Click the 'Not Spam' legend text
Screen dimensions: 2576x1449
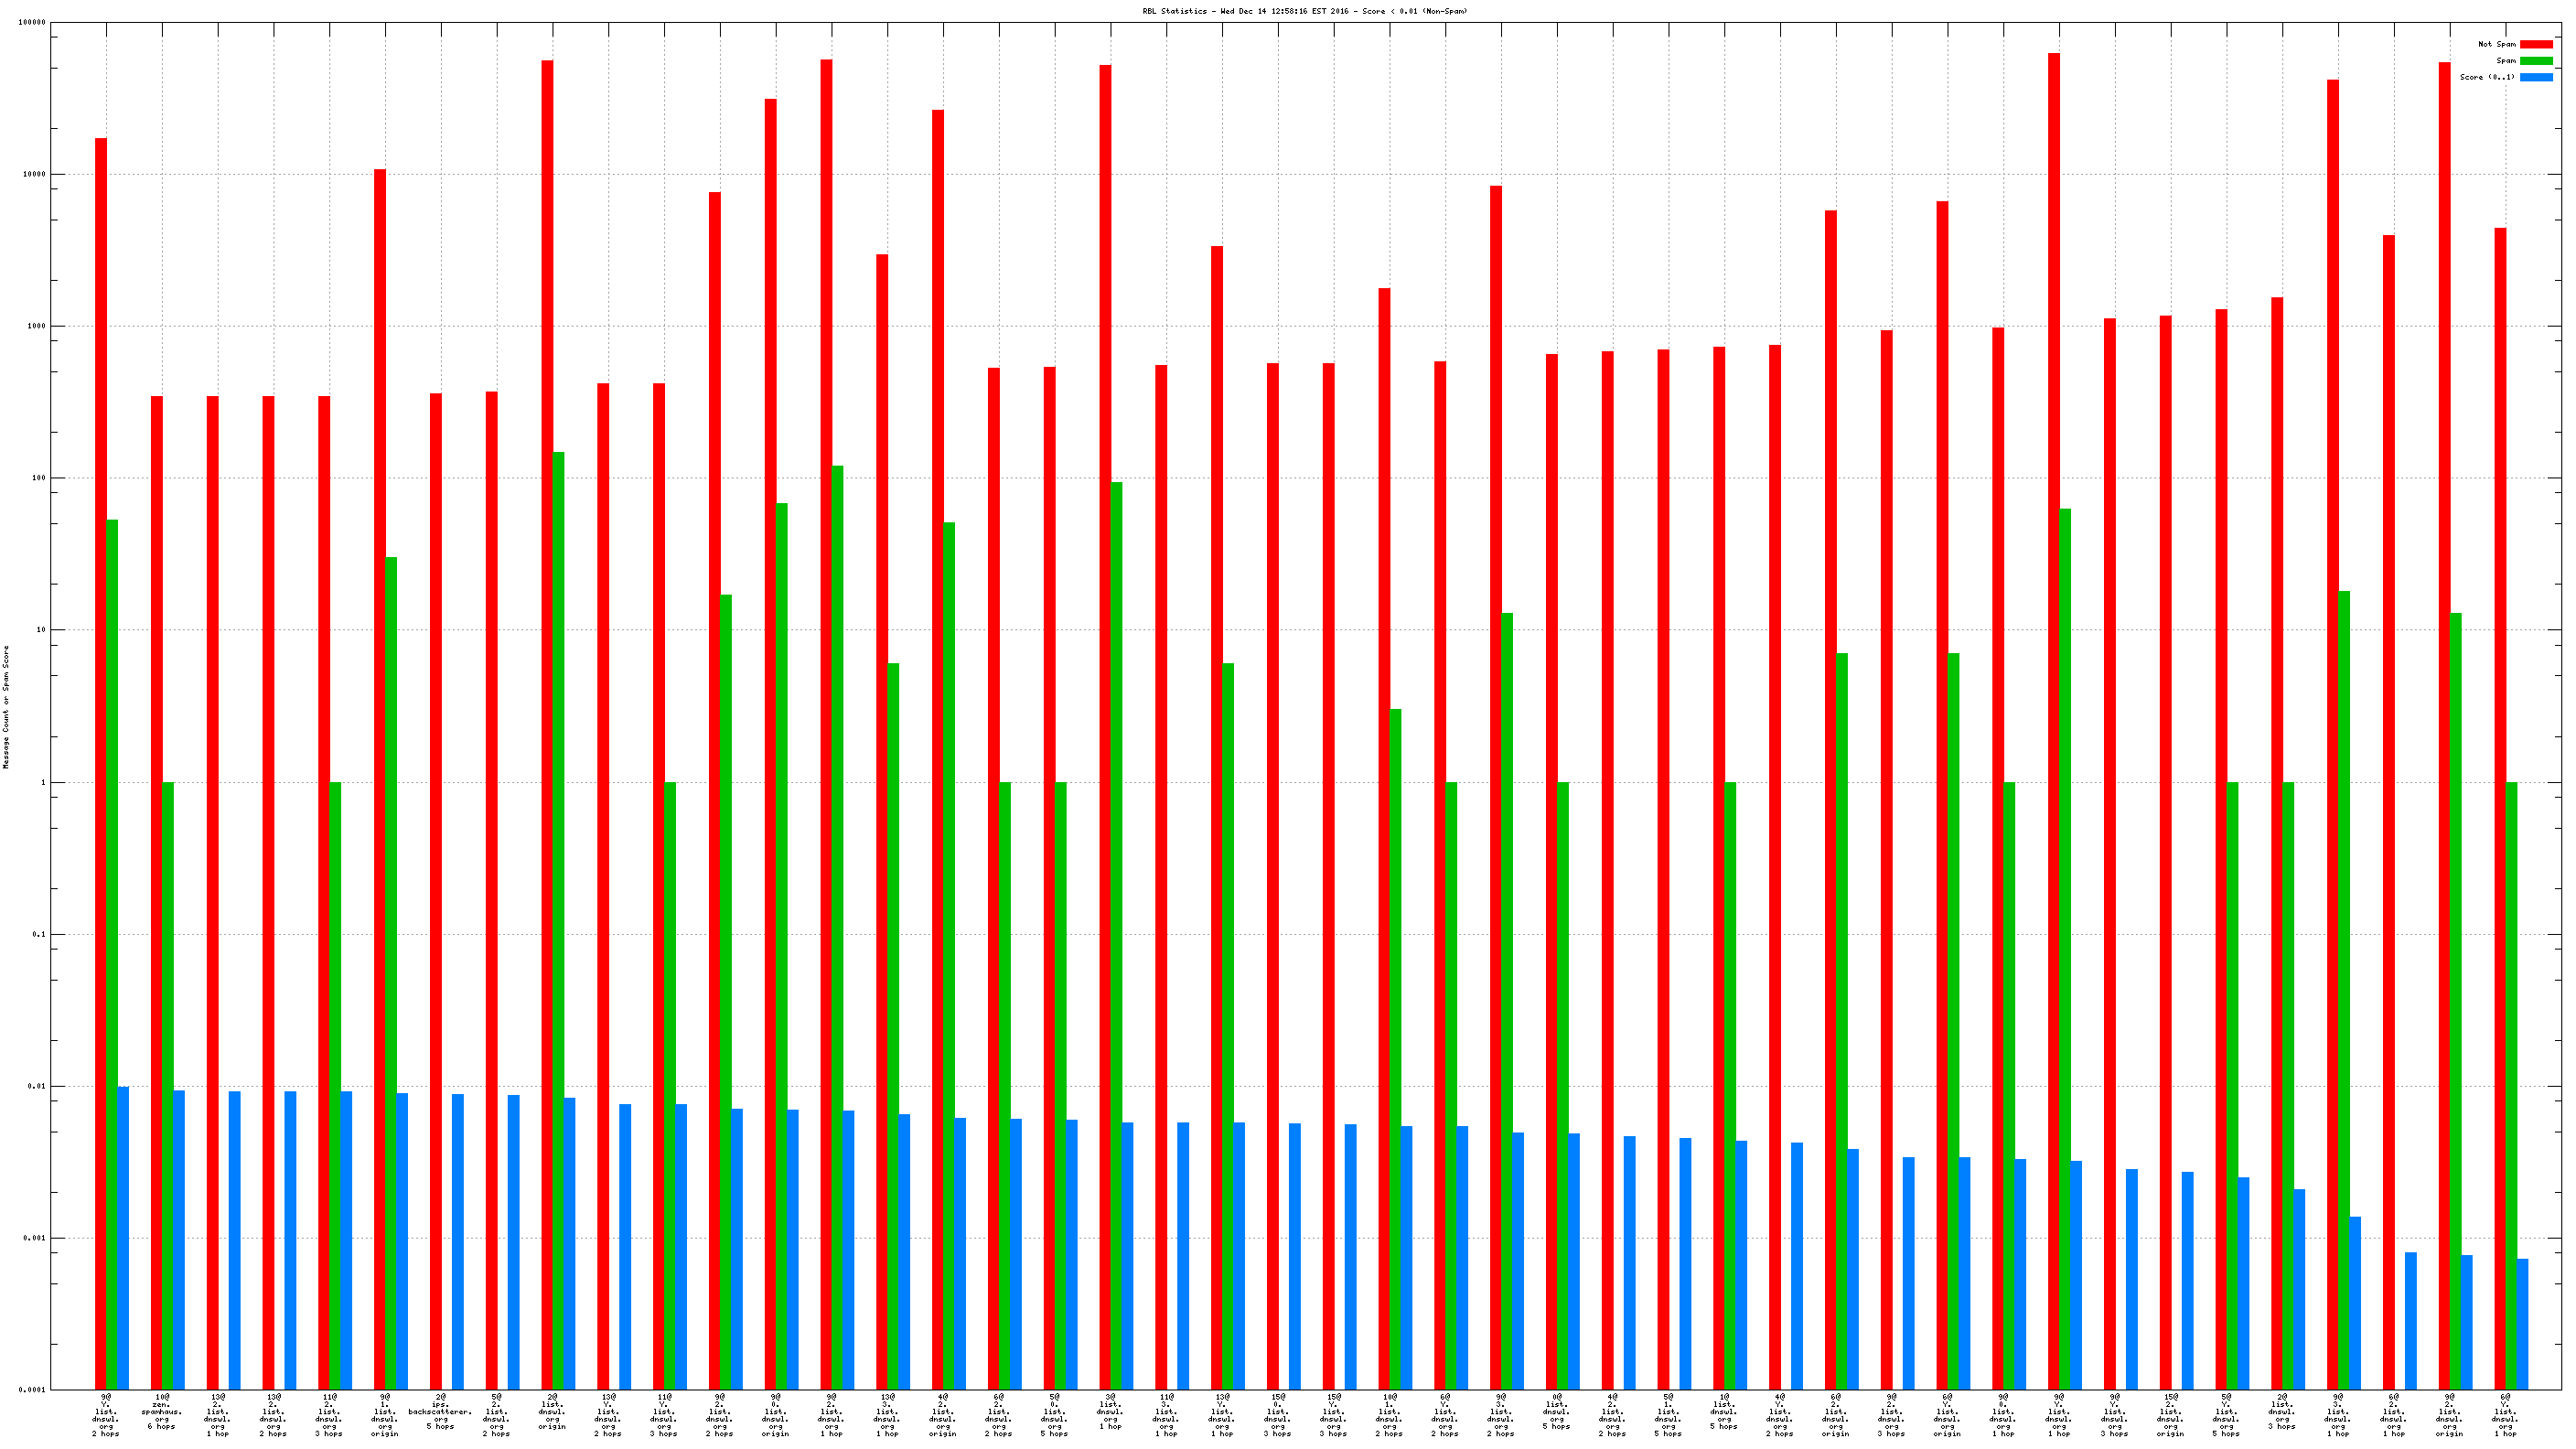click(x=2496, y=44)
